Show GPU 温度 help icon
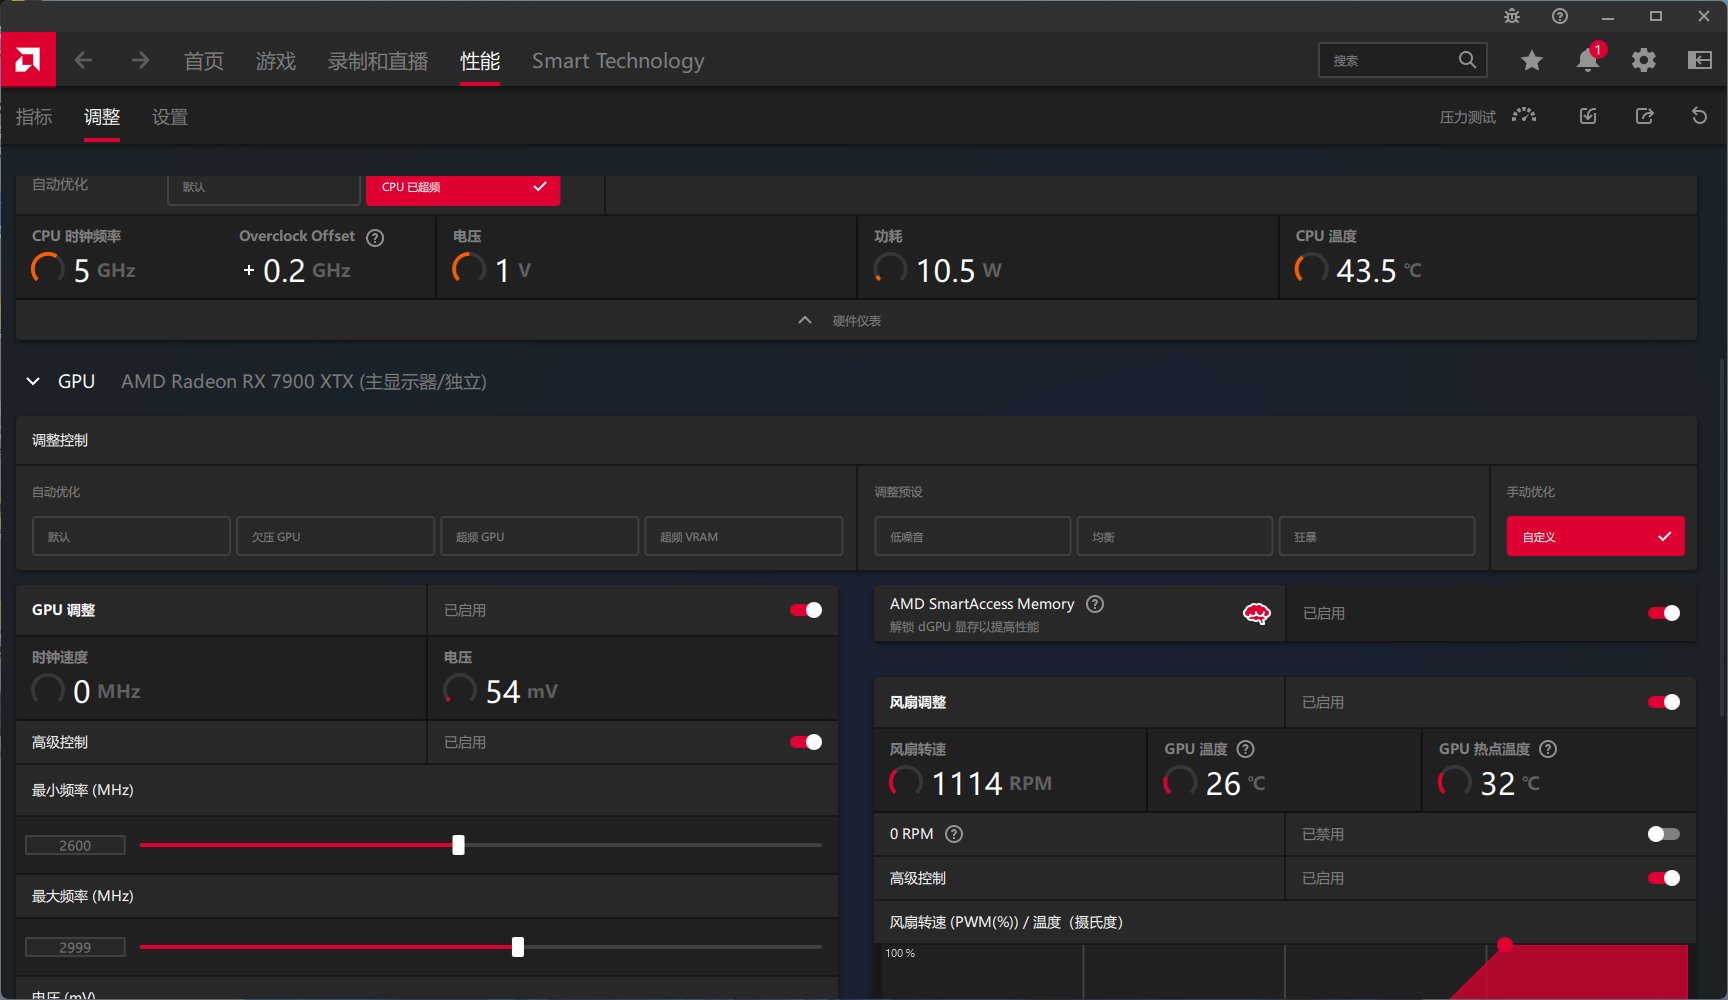1728x1000 pixels. click(1246, 749)
